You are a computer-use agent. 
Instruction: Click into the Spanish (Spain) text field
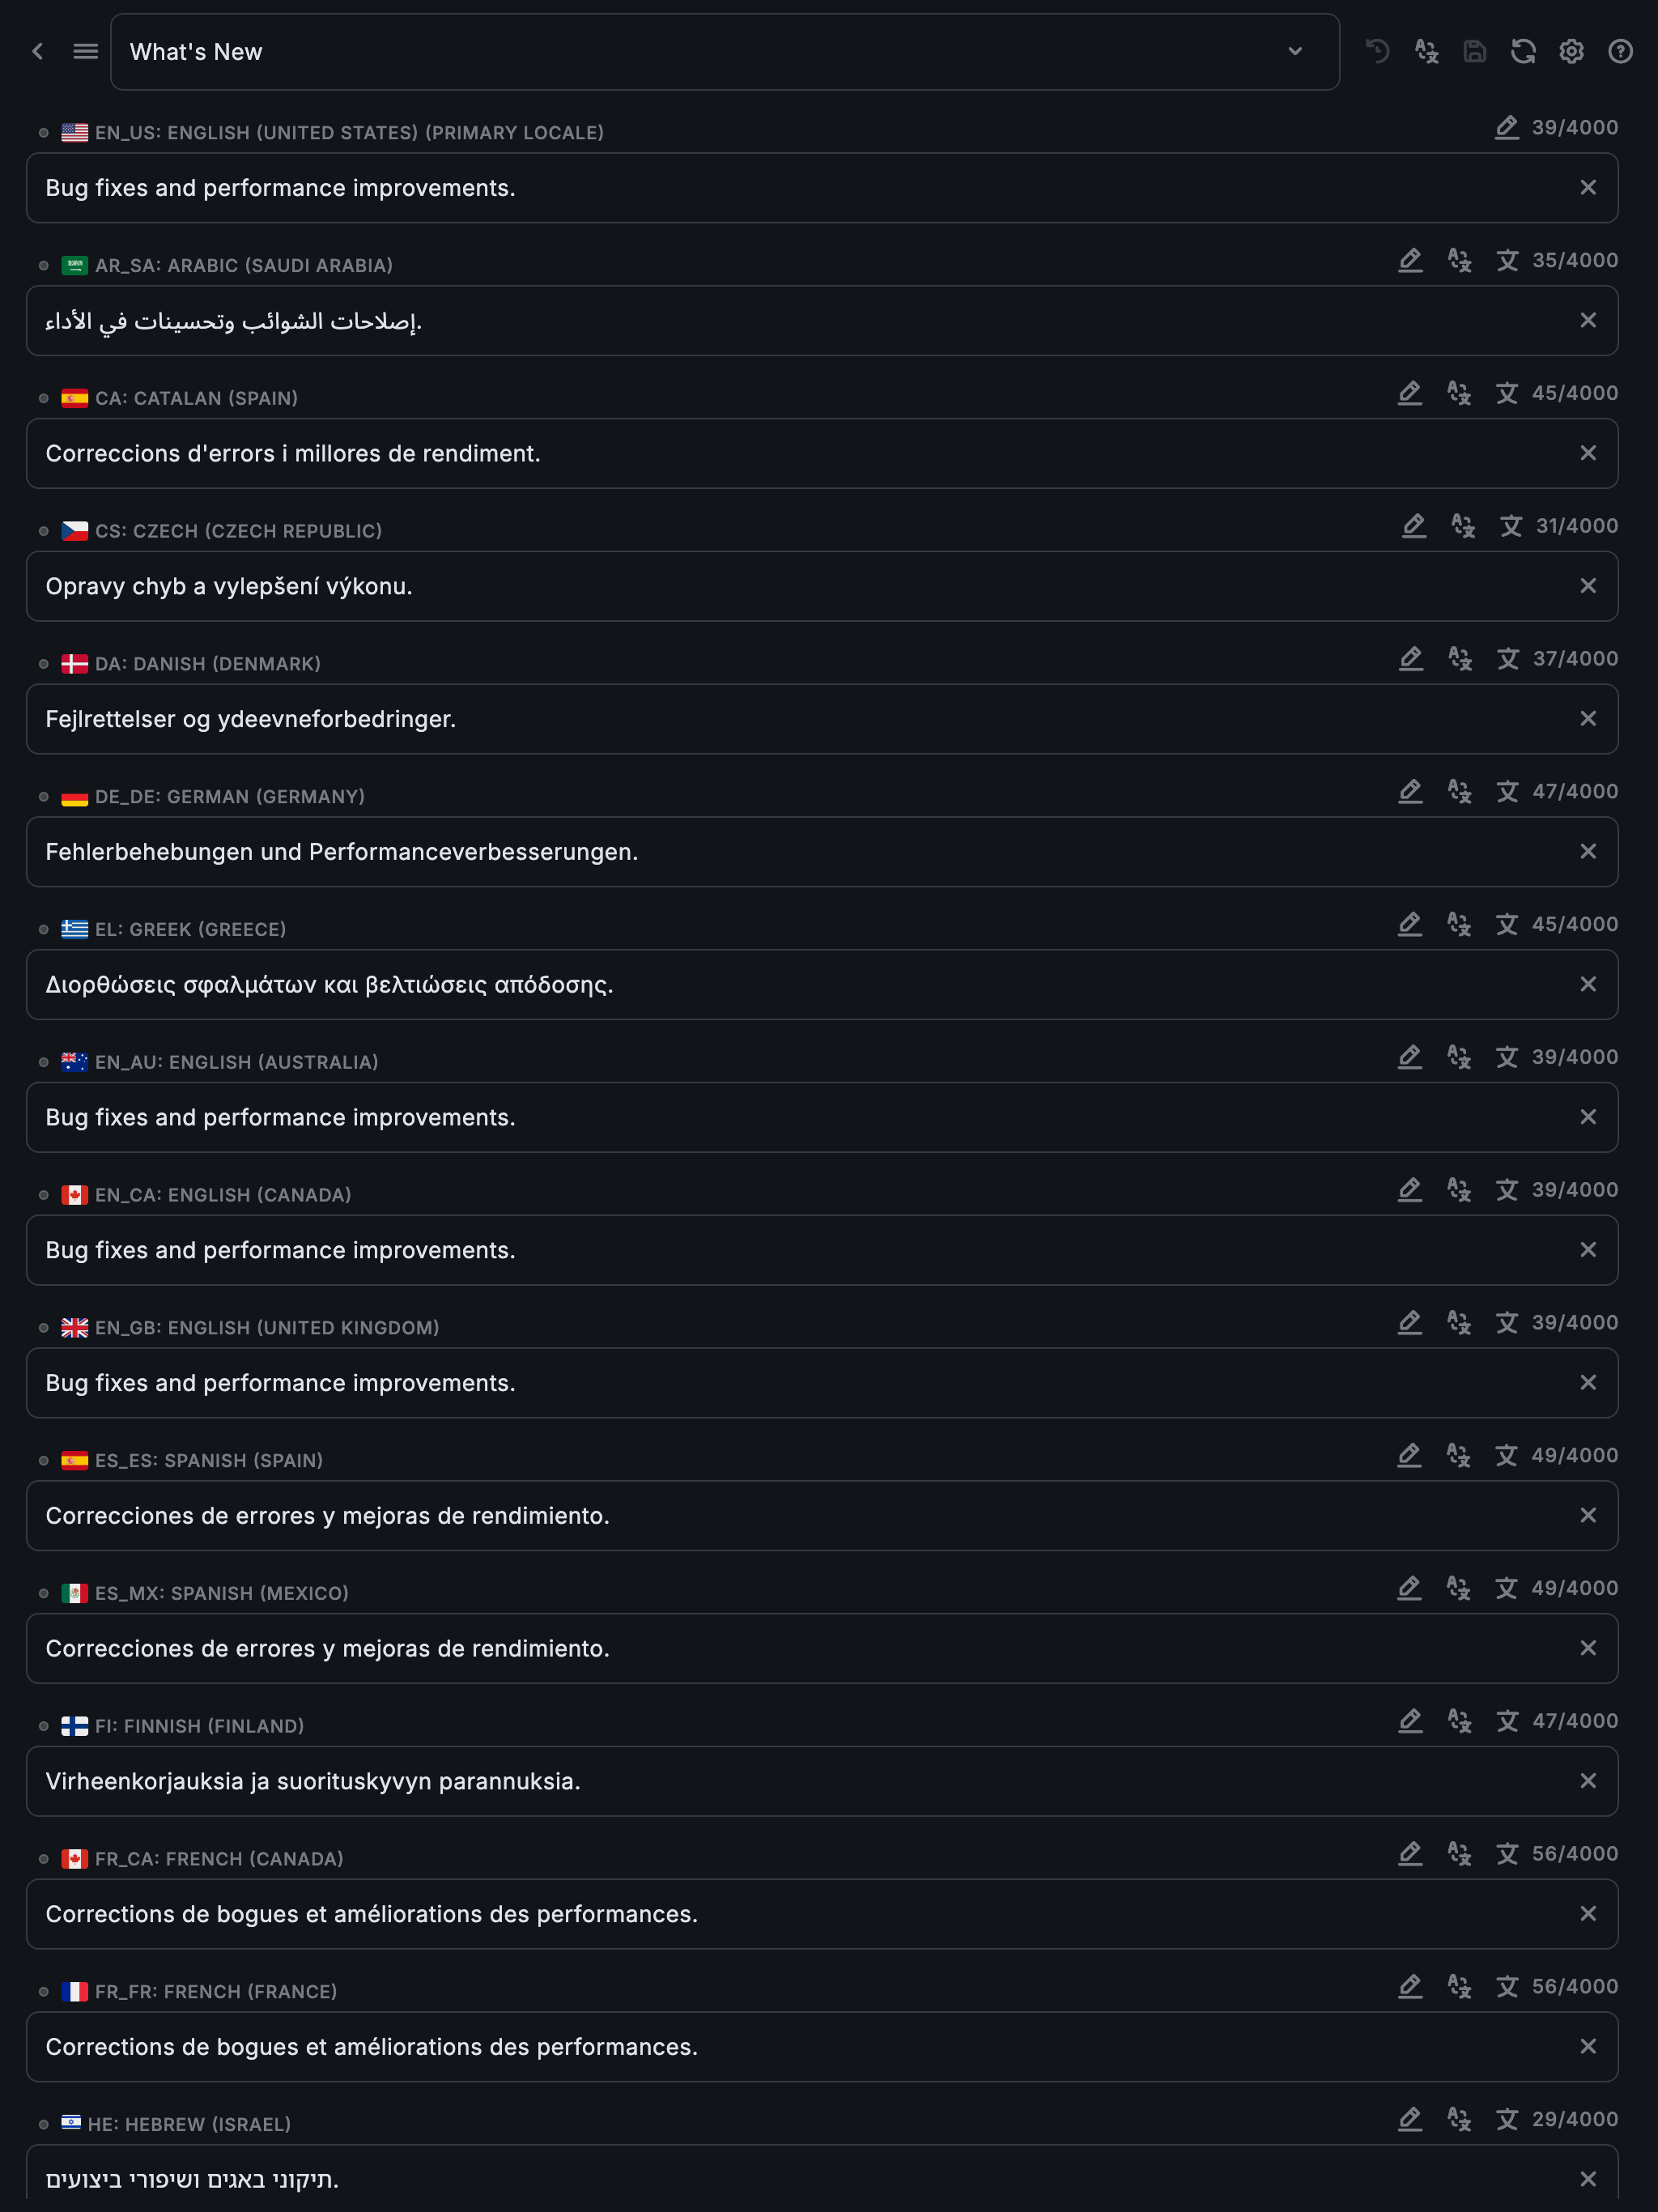click(800, 1516)
